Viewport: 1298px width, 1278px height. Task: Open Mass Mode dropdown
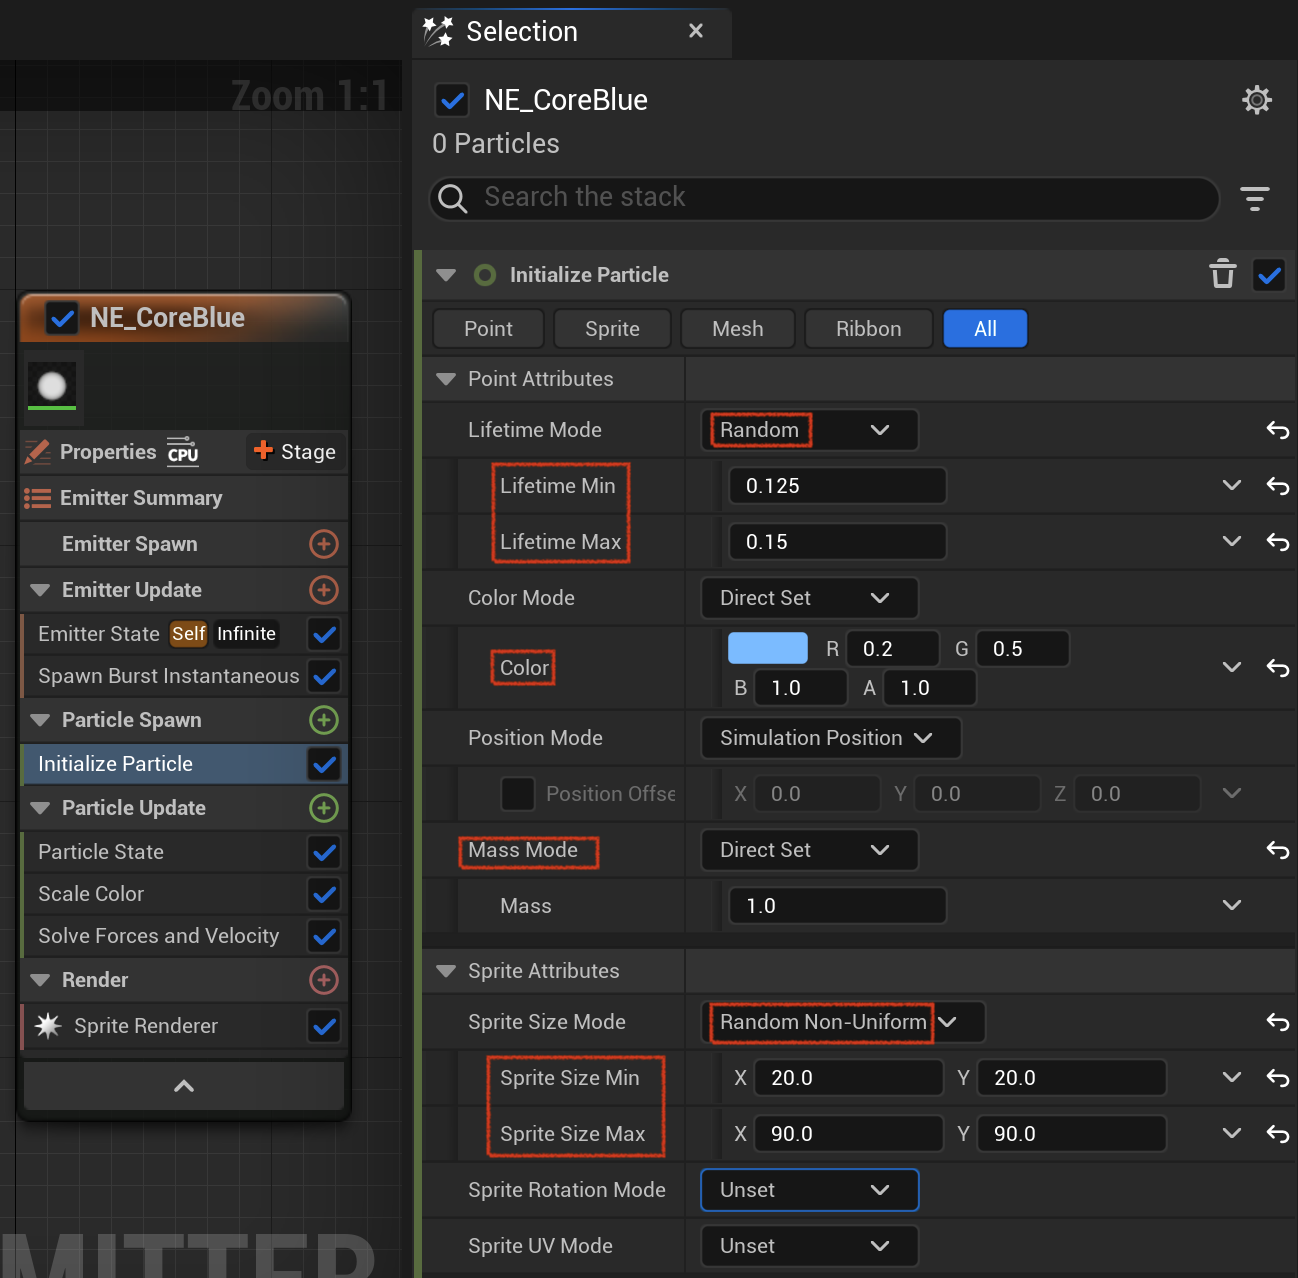pos(809,850)
